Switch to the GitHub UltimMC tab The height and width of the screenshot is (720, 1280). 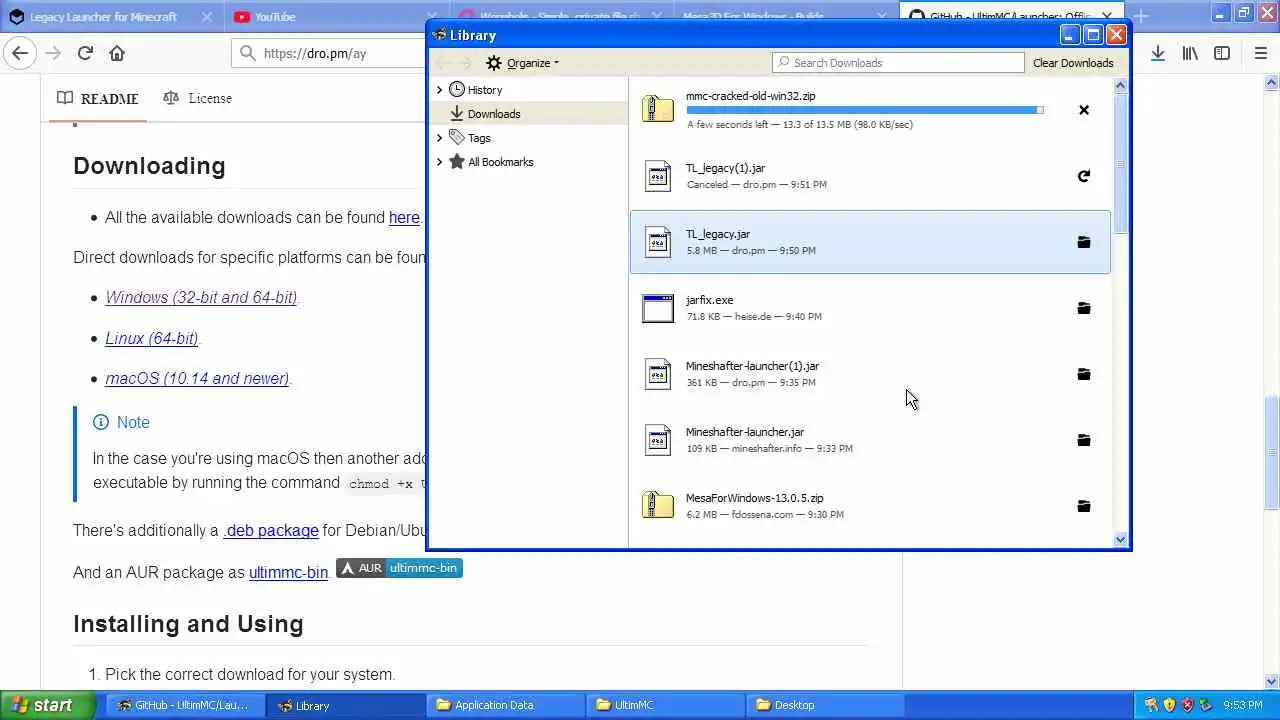(x=1010, y=17)
